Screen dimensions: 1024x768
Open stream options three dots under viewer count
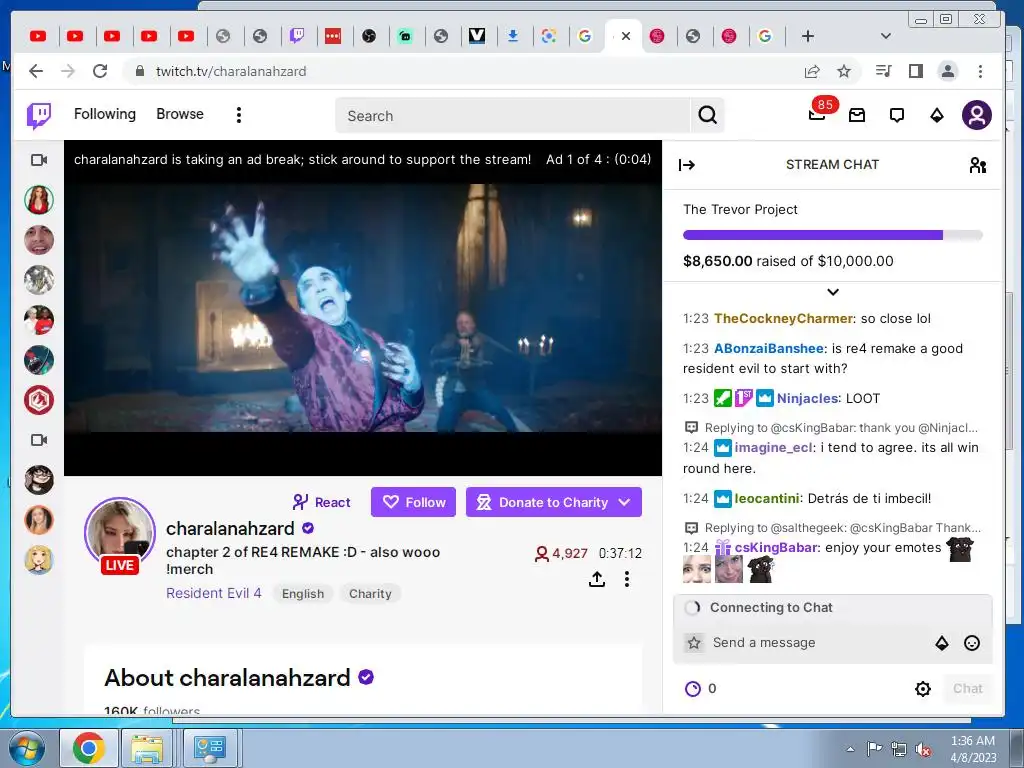click(x=627, y=579)
